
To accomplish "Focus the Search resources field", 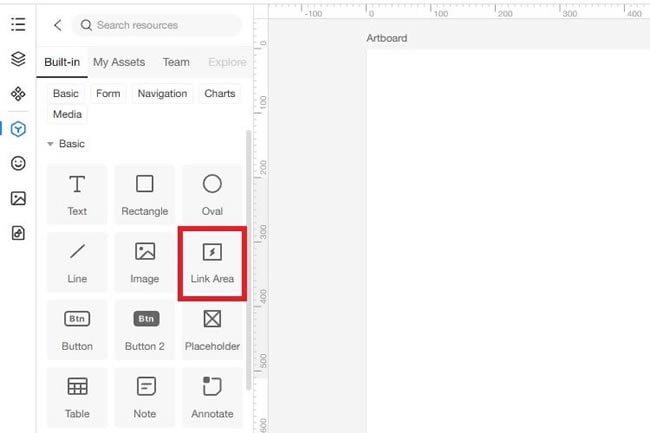I will pos(157,25).
